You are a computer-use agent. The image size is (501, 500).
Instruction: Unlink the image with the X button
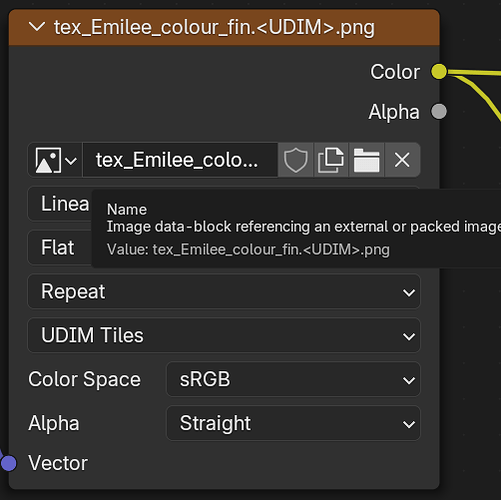pyautogui.click(x=402, y=160)
